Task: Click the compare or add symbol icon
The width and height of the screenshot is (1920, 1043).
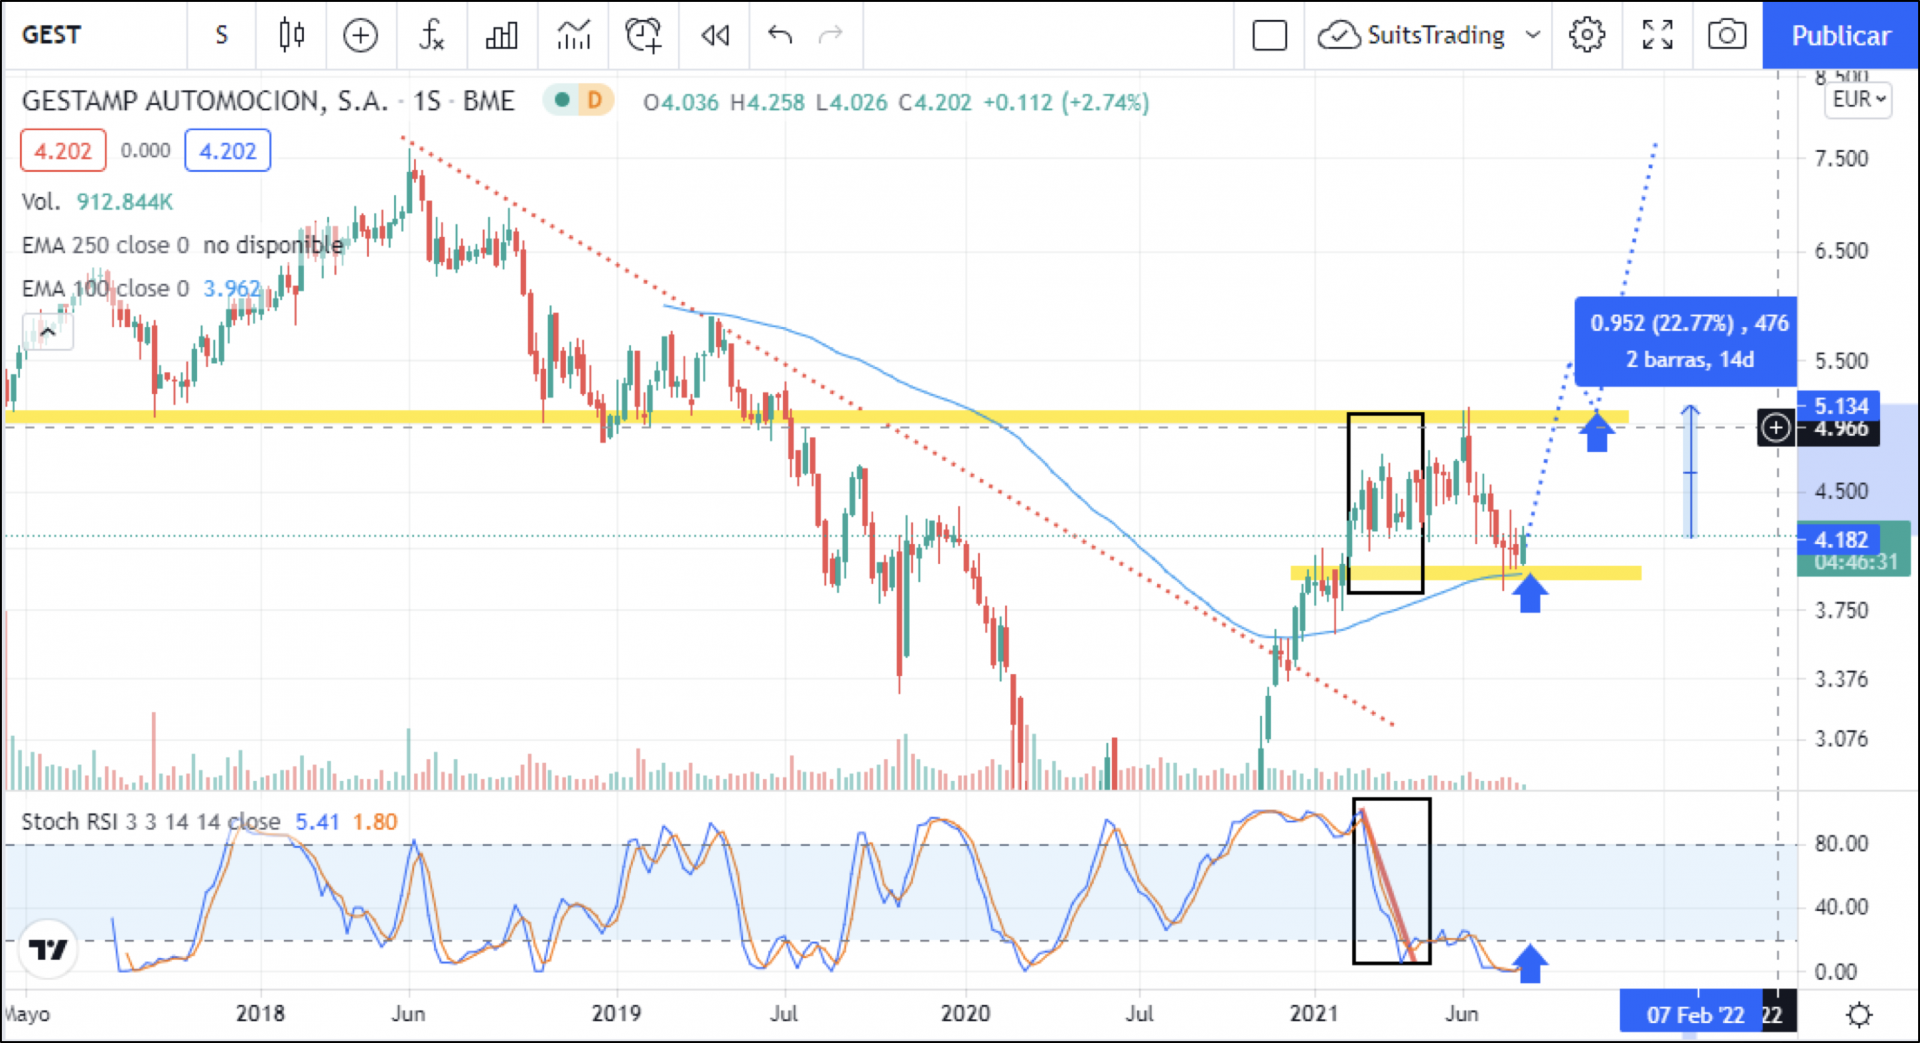Action: click(x=360, y=35)
